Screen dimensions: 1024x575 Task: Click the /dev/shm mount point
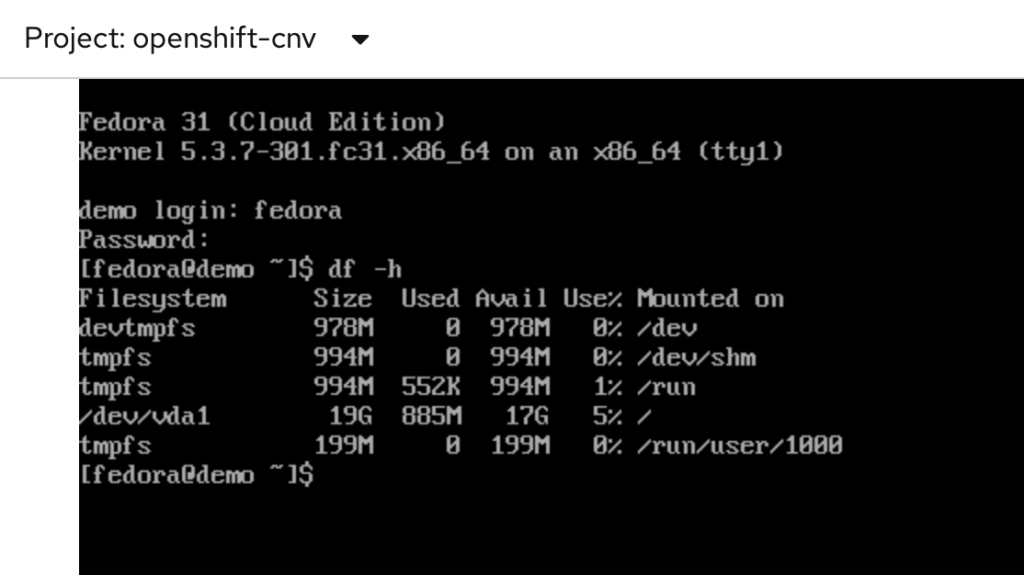(x=696, y=357)
